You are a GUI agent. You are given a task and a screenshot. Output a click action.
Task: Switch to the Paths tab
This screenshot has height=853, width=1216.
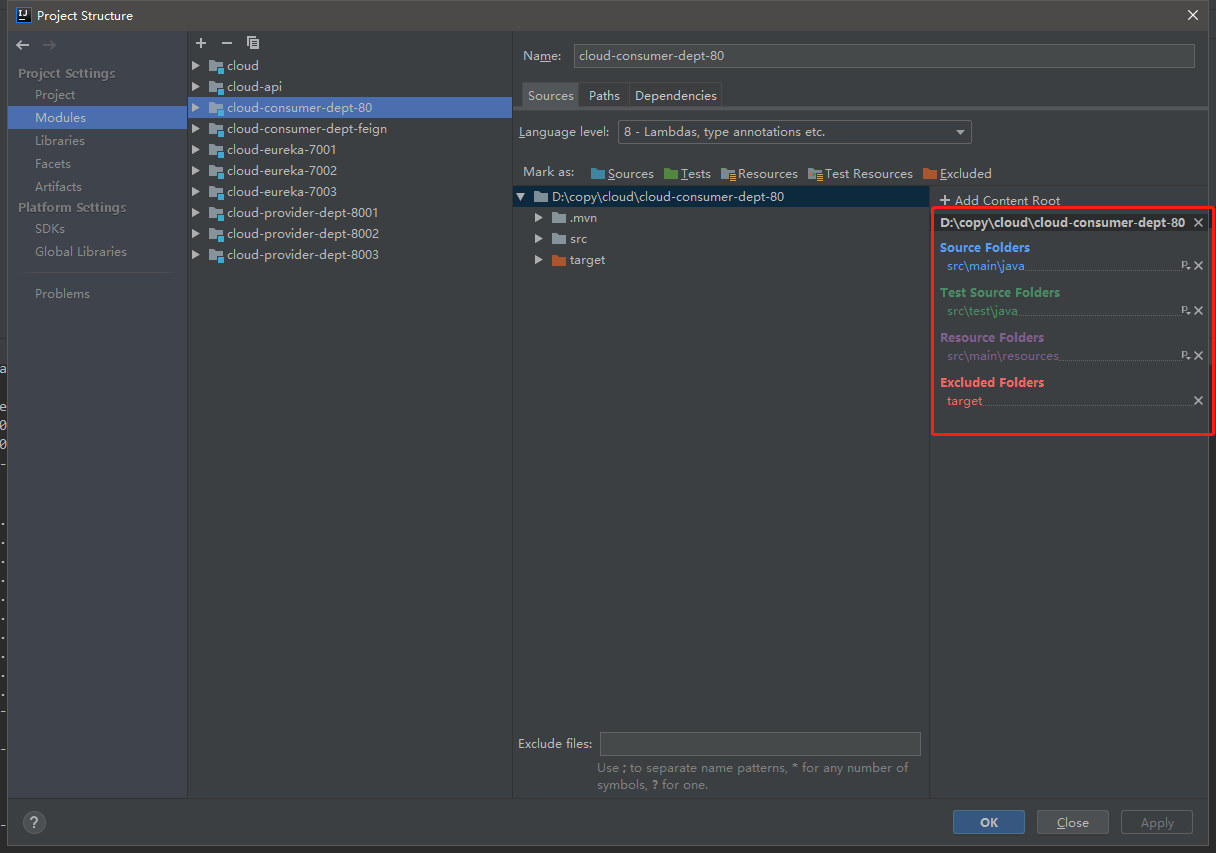click(x=604, y=96)
